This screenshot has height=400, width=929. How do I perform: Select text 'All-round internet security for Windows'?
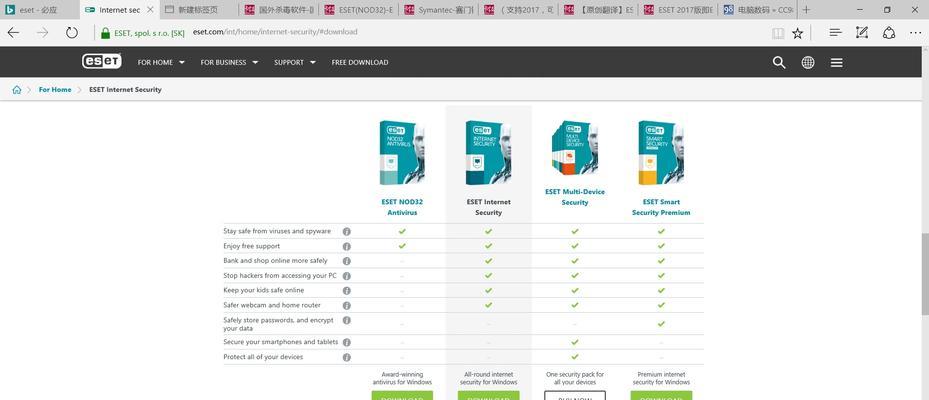[488, 378]
